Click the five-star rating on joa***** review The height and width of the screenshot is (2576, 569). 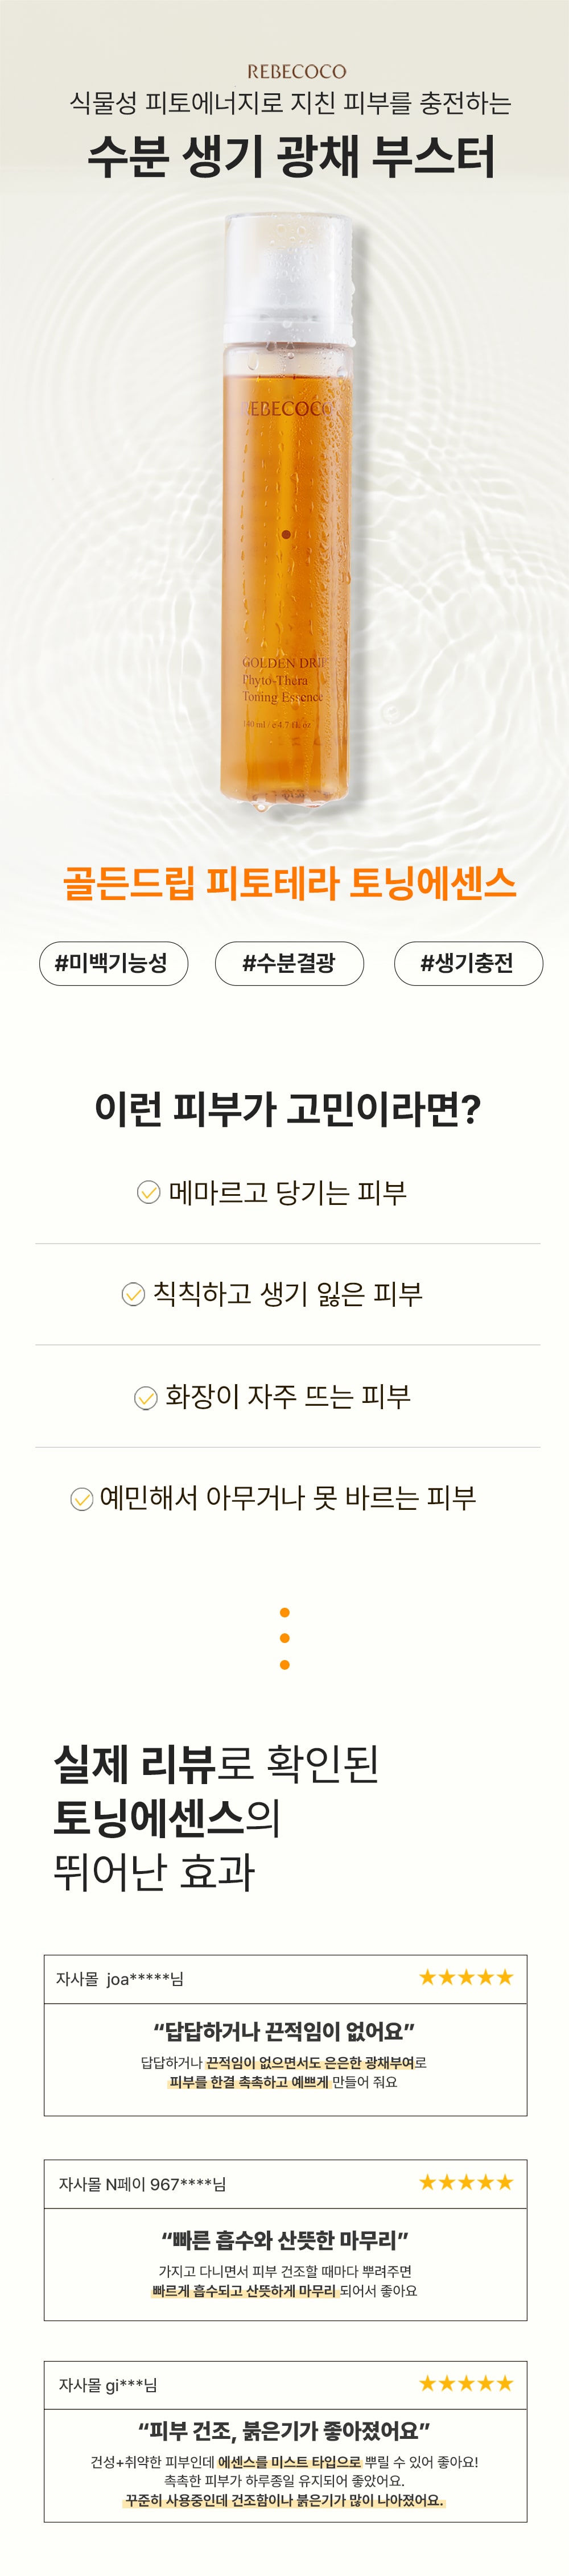coord(466,1977)
